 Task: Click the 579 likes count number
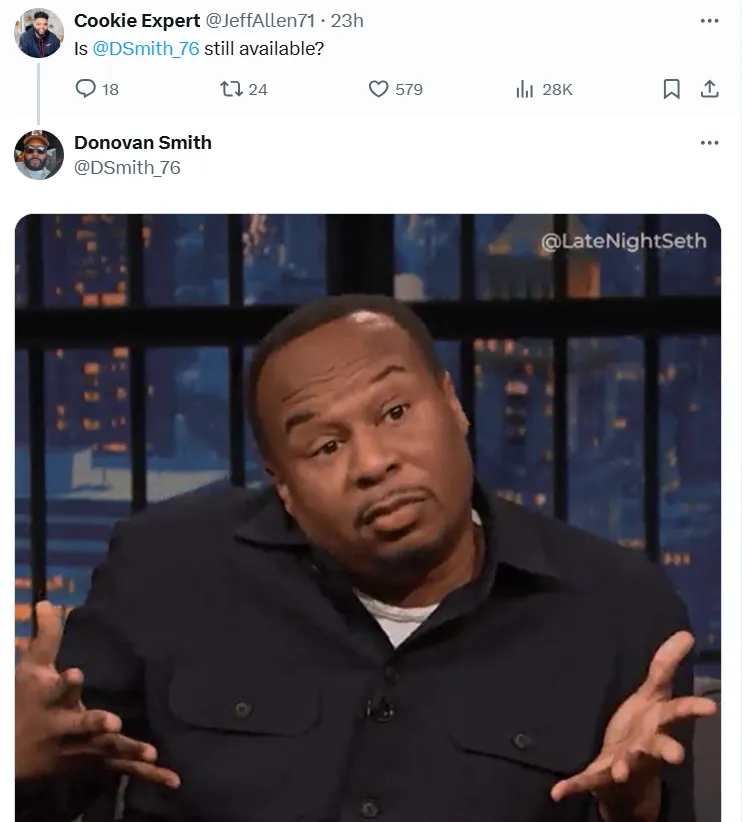[409, 90]
